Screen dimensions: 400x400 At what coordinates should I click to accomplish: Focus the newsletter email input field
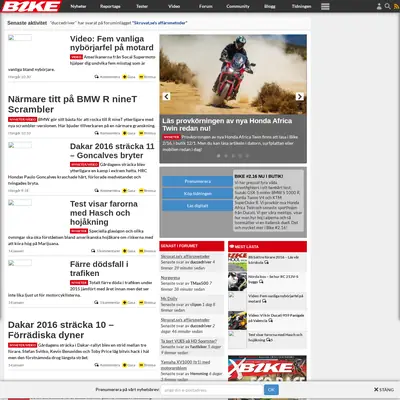212,390
